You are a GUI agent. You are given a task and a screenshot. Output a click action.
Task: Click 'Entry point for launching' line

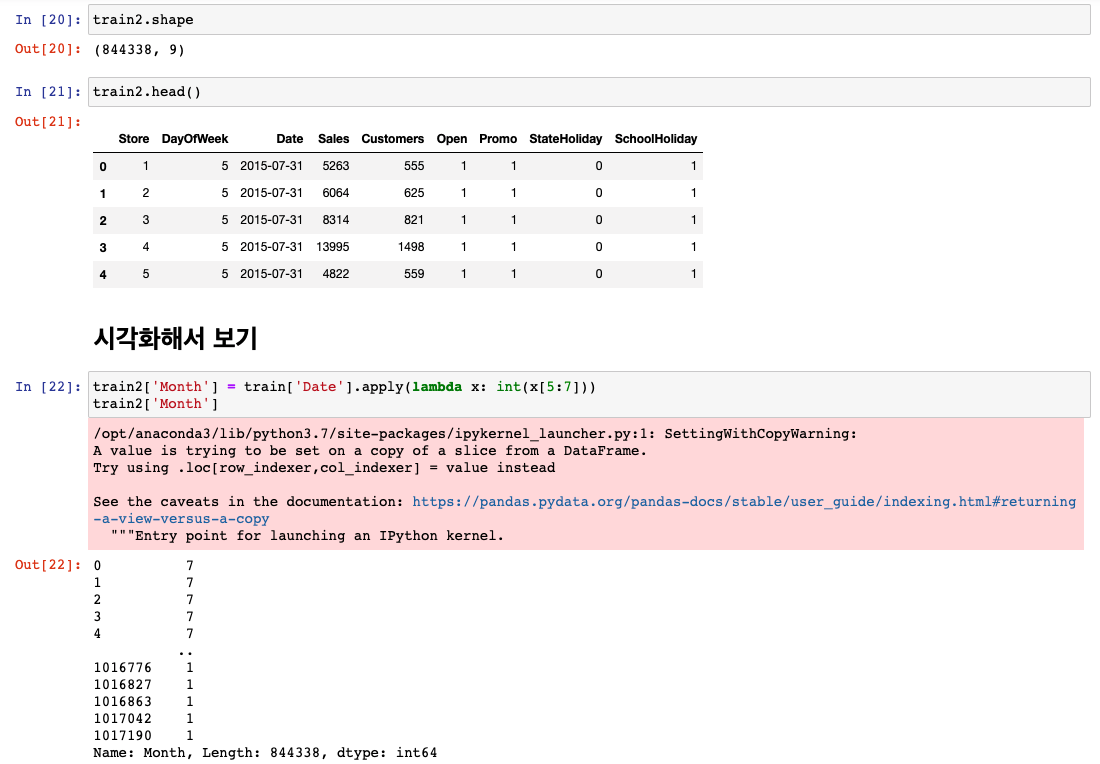307,536
